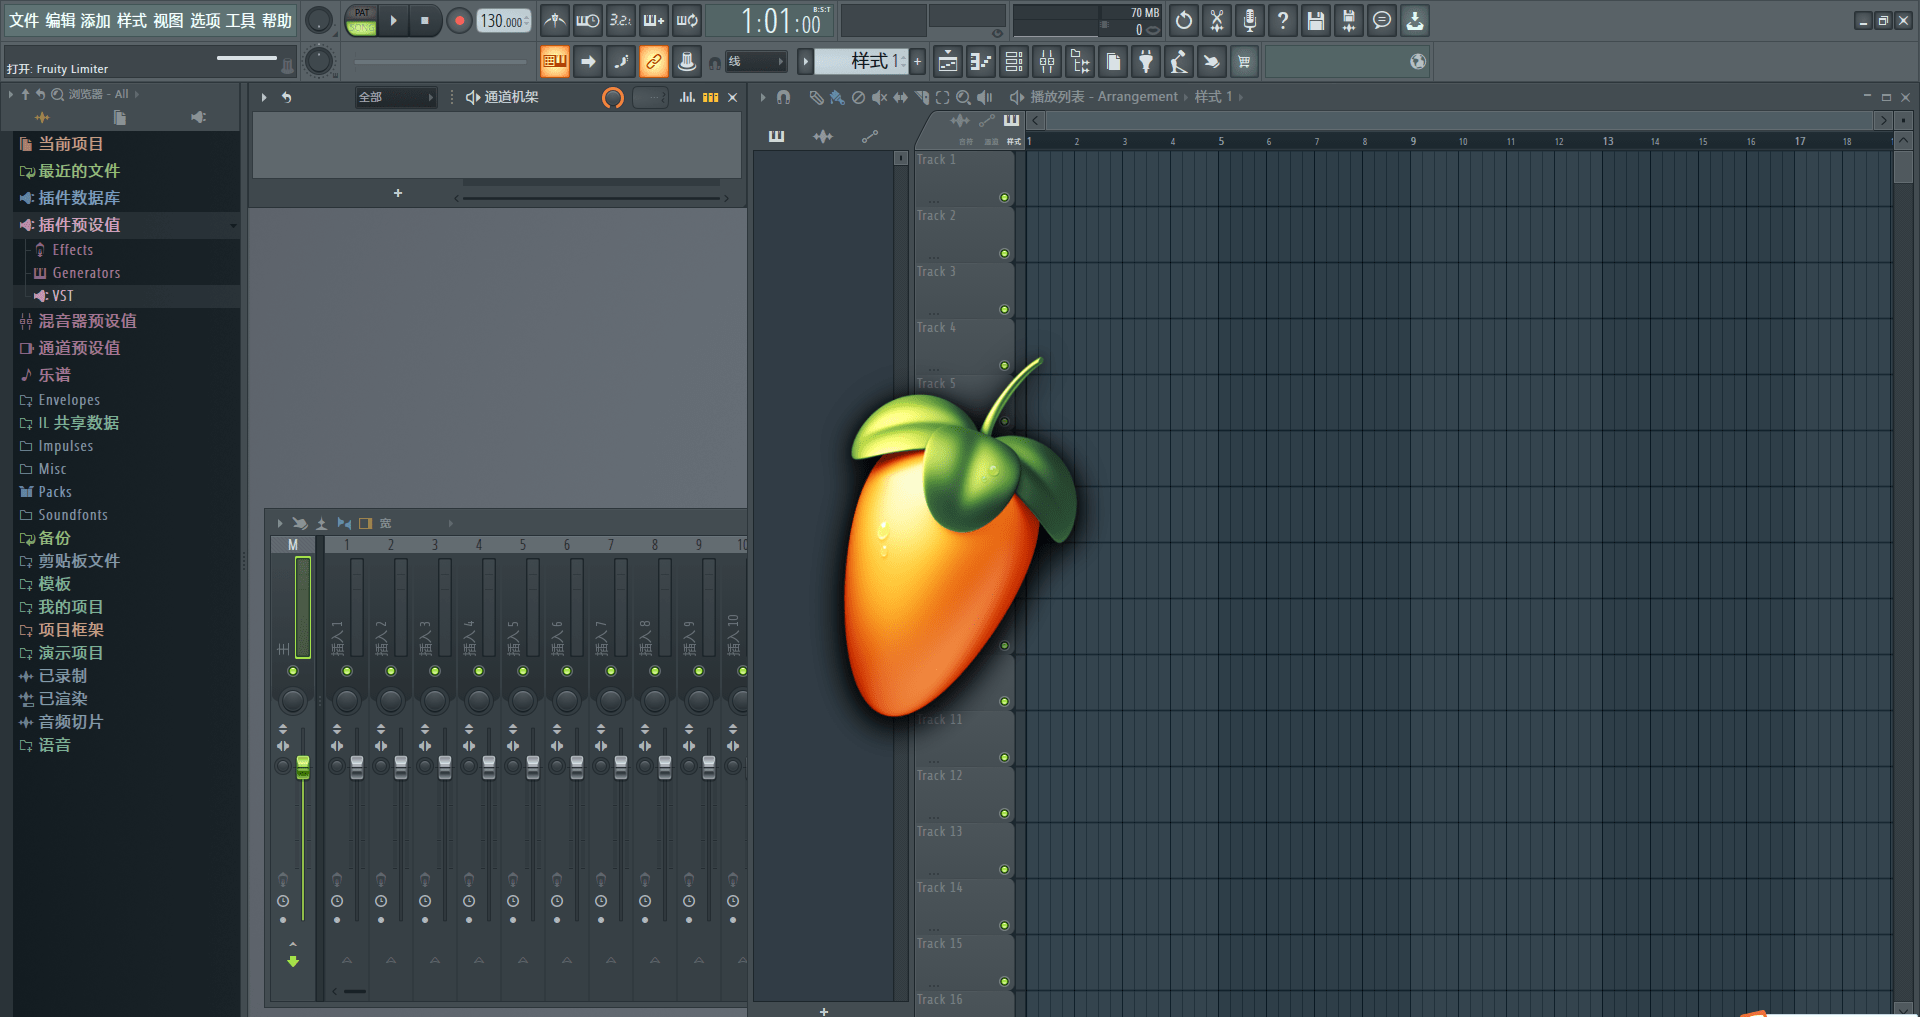This screenshot has height=1017, width=1920.
Task: Open the playlist view icon
Action: tap(948, 62)
